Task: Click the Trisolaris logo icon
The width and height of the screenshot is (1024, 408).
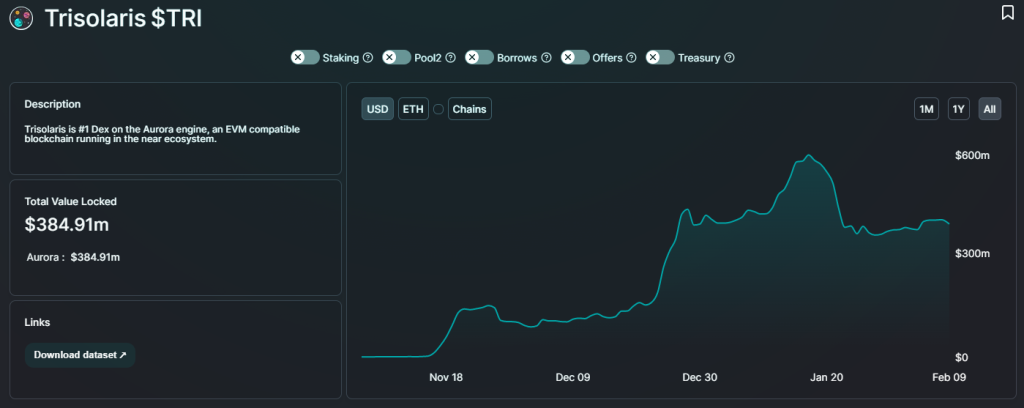Action: click(21, 18)
